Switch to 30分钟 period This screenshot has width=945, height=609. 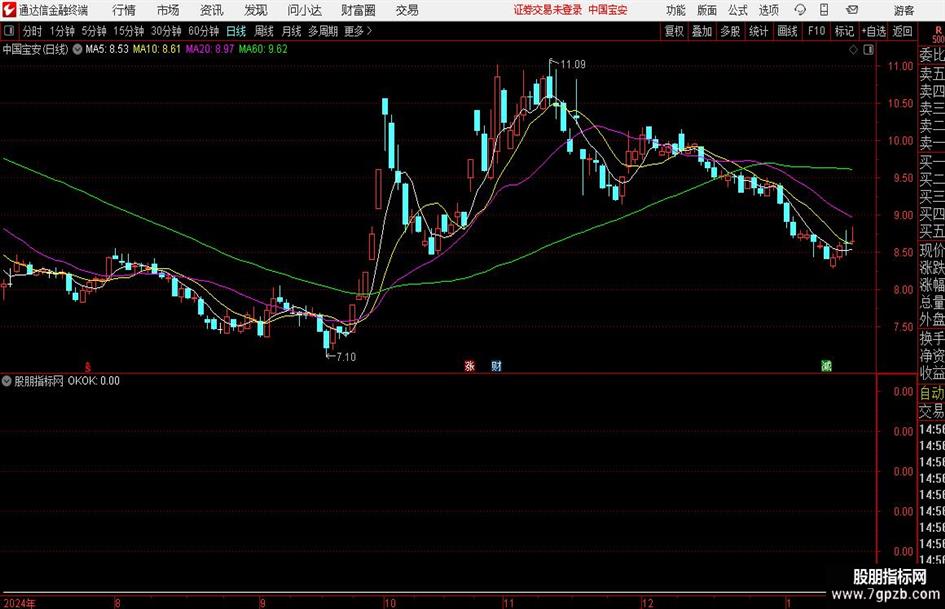pyautogui.click(x=166, y=31)
